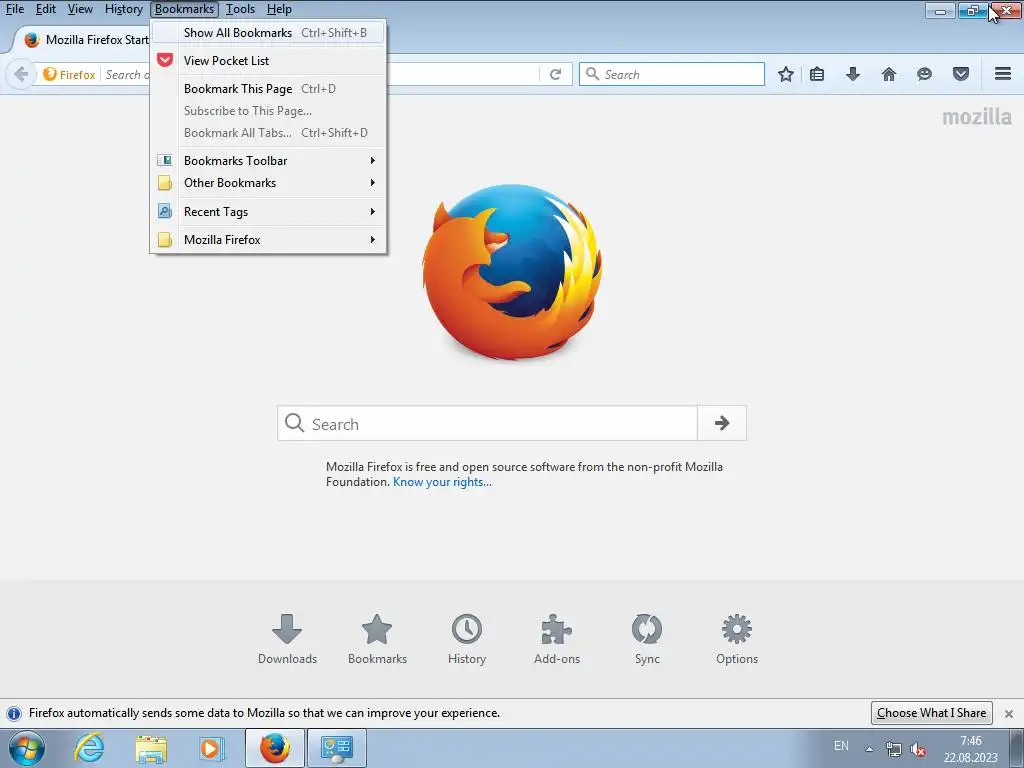Screen dimensions: 1024x768
Task: Select Show All Bookmarks menu entry
Action: coord(270,33)
